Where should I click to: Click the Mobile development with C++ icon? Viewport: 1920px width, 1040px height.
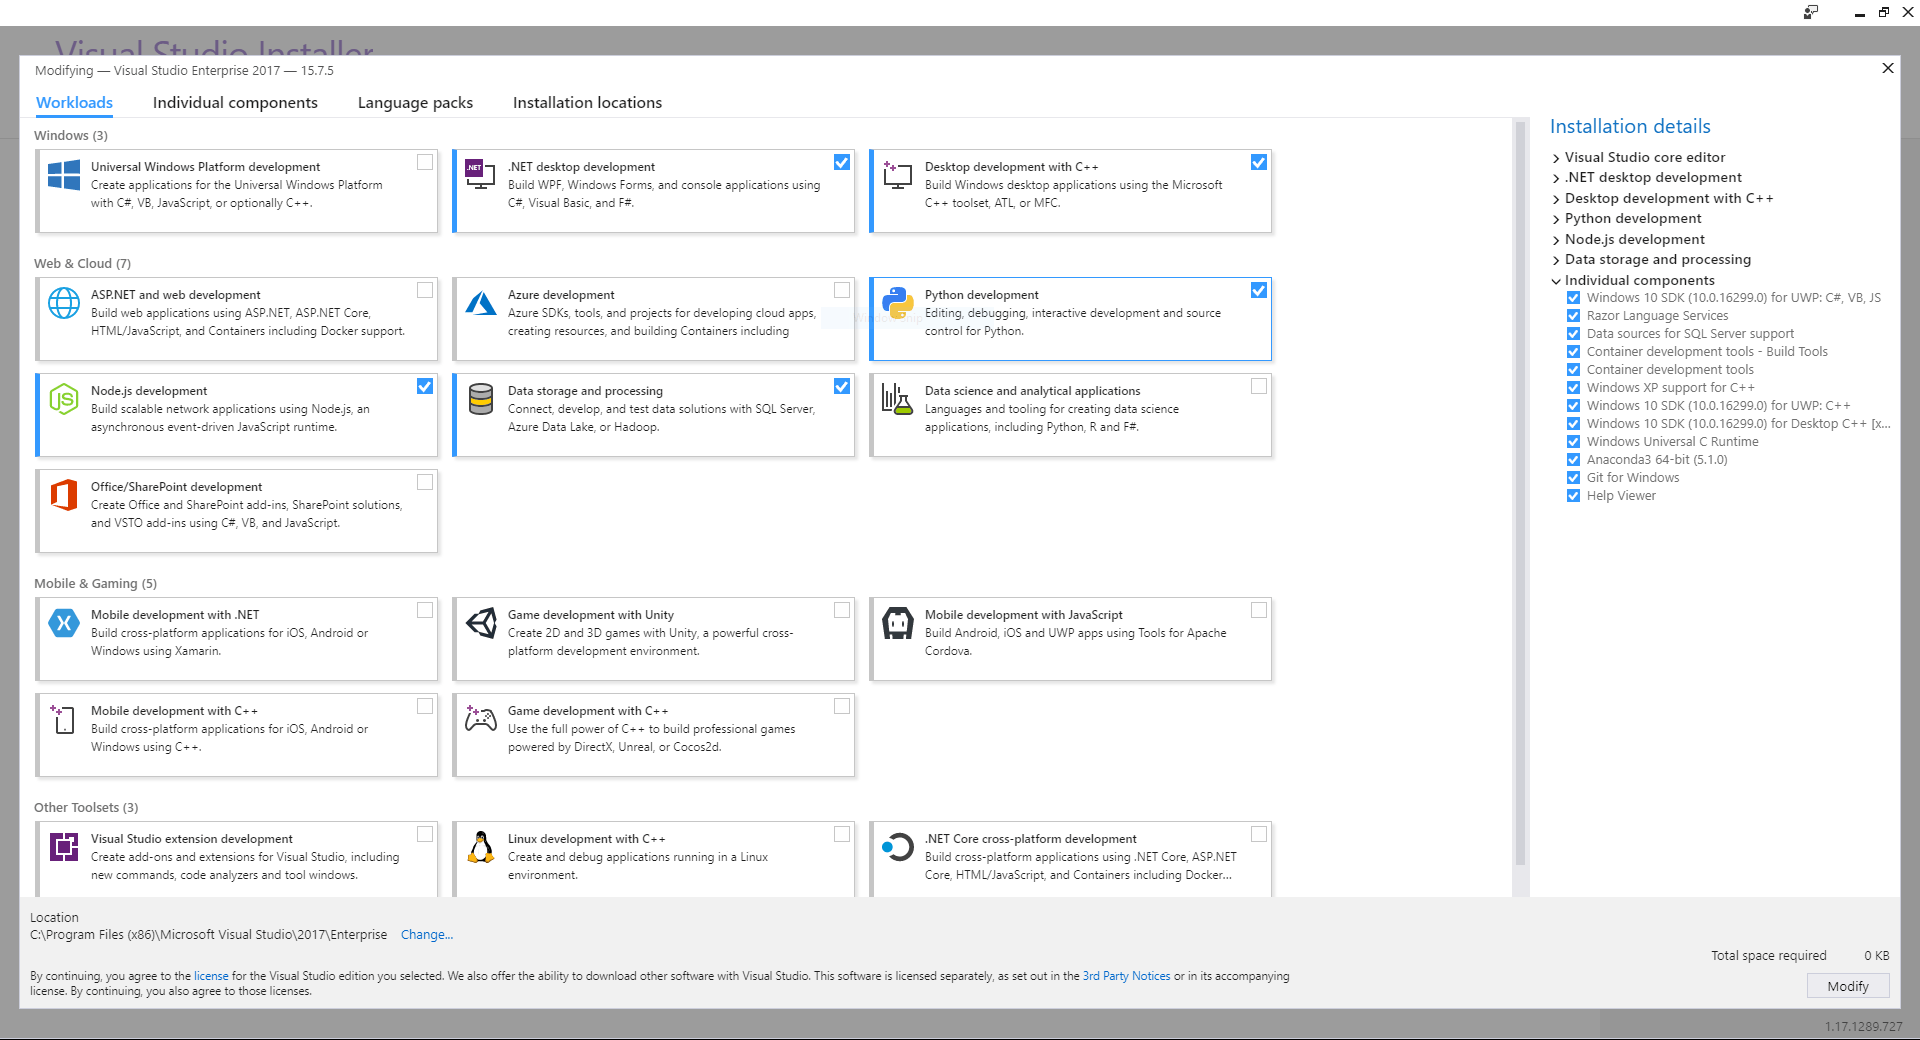[64, 719]
